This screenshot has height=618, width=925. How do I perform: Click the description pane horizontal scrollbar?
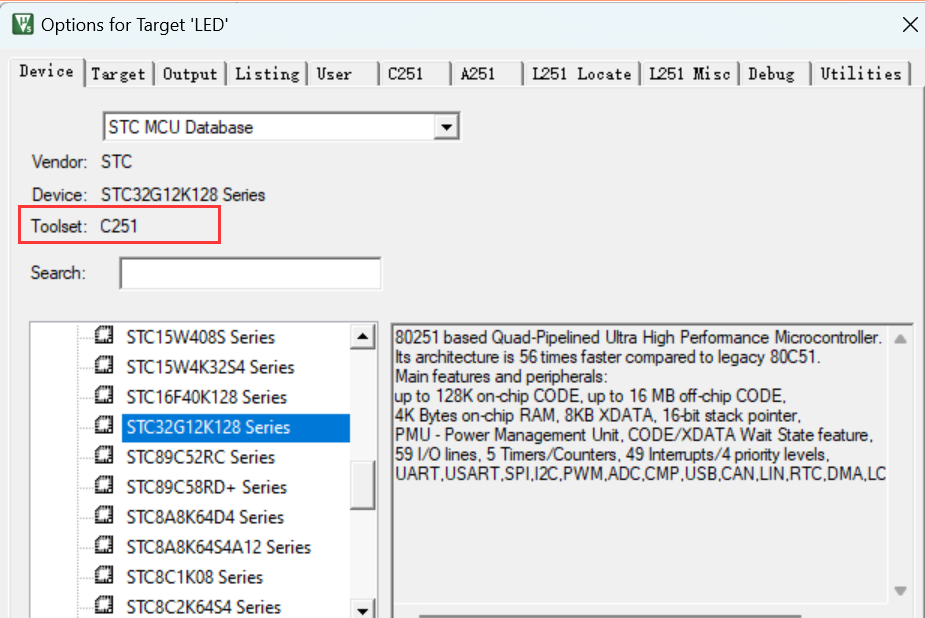(610, 616)
